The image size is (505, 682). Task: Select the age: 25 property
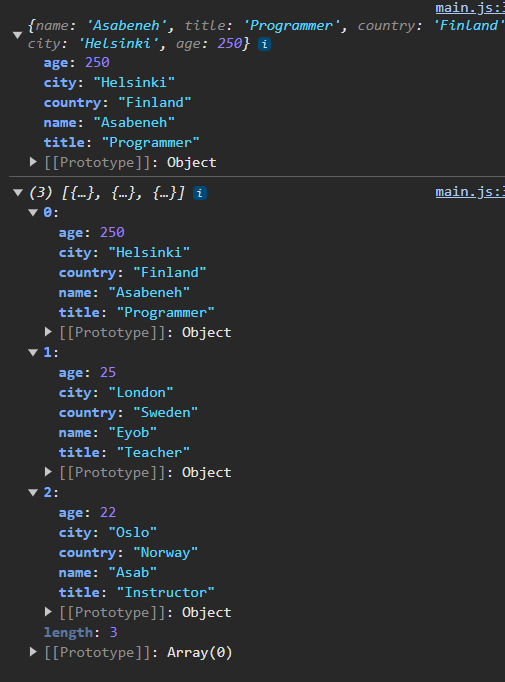[87, 372]
